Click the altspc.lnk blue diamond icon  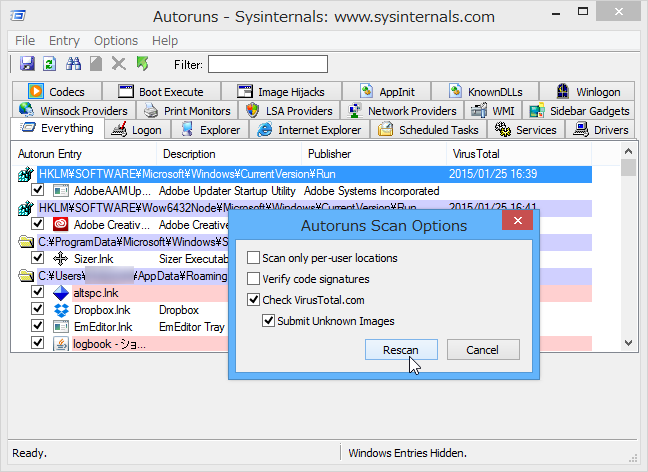(61, 293)
